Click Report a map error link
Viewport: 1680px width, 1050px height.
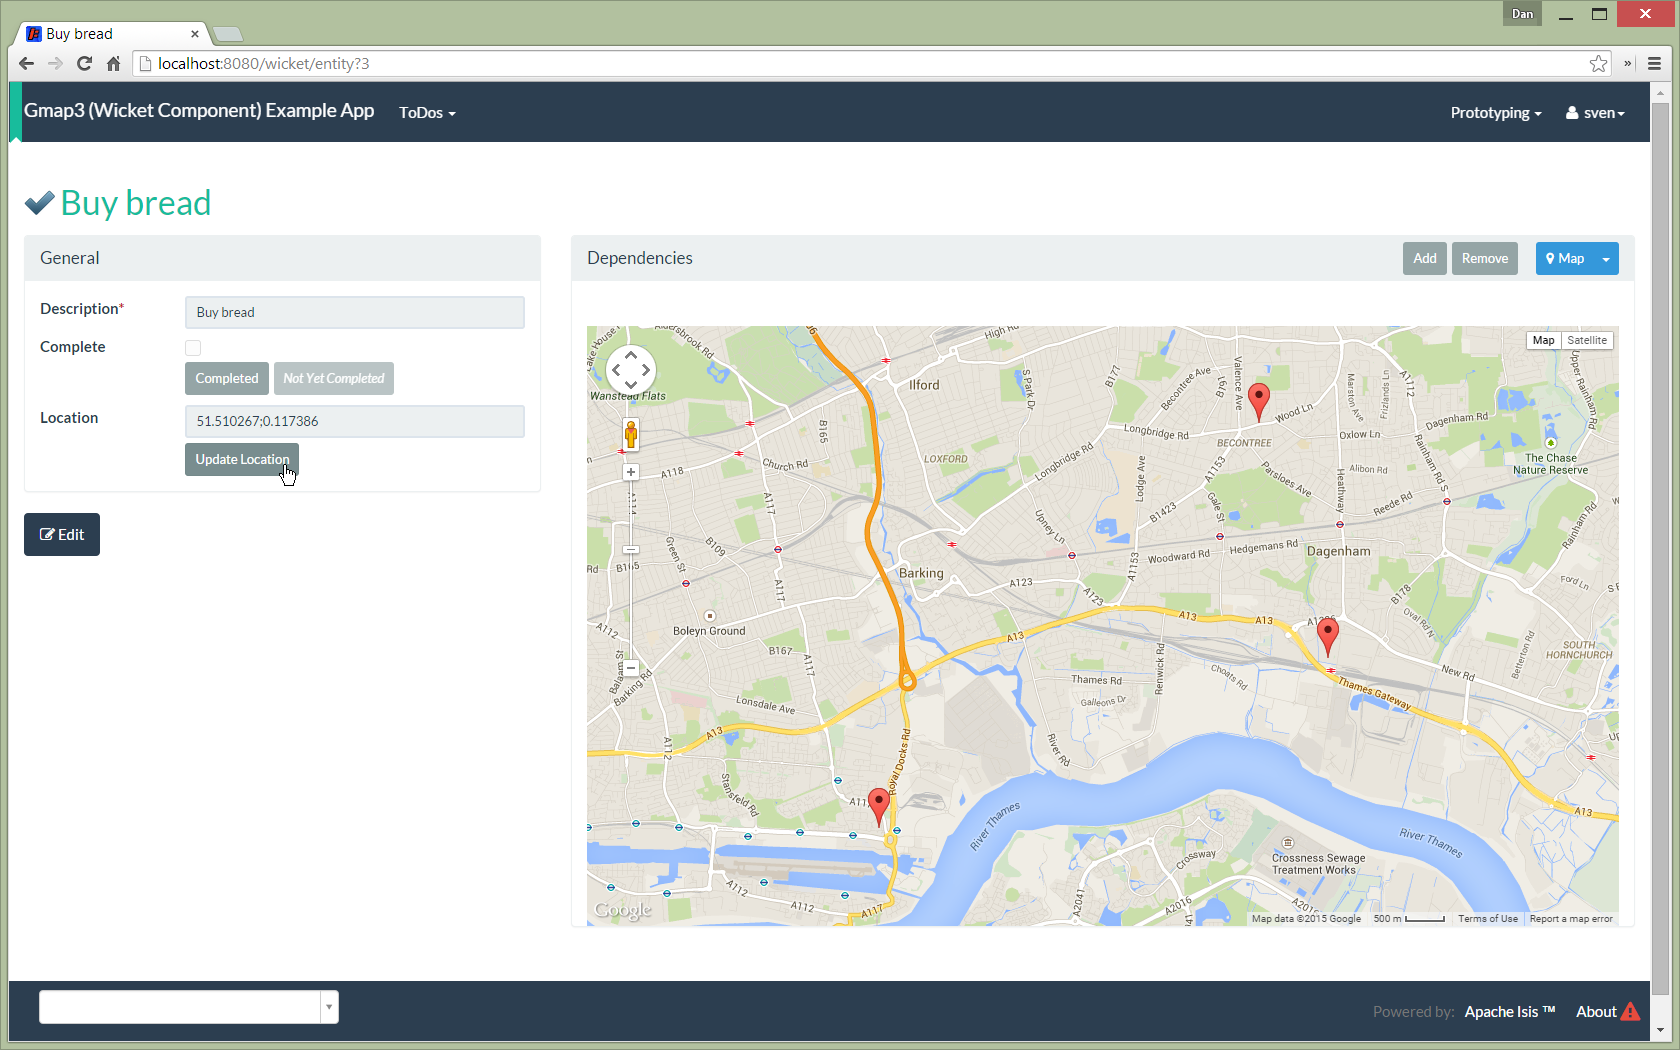pyautogui.click(x=1571, y=918)
